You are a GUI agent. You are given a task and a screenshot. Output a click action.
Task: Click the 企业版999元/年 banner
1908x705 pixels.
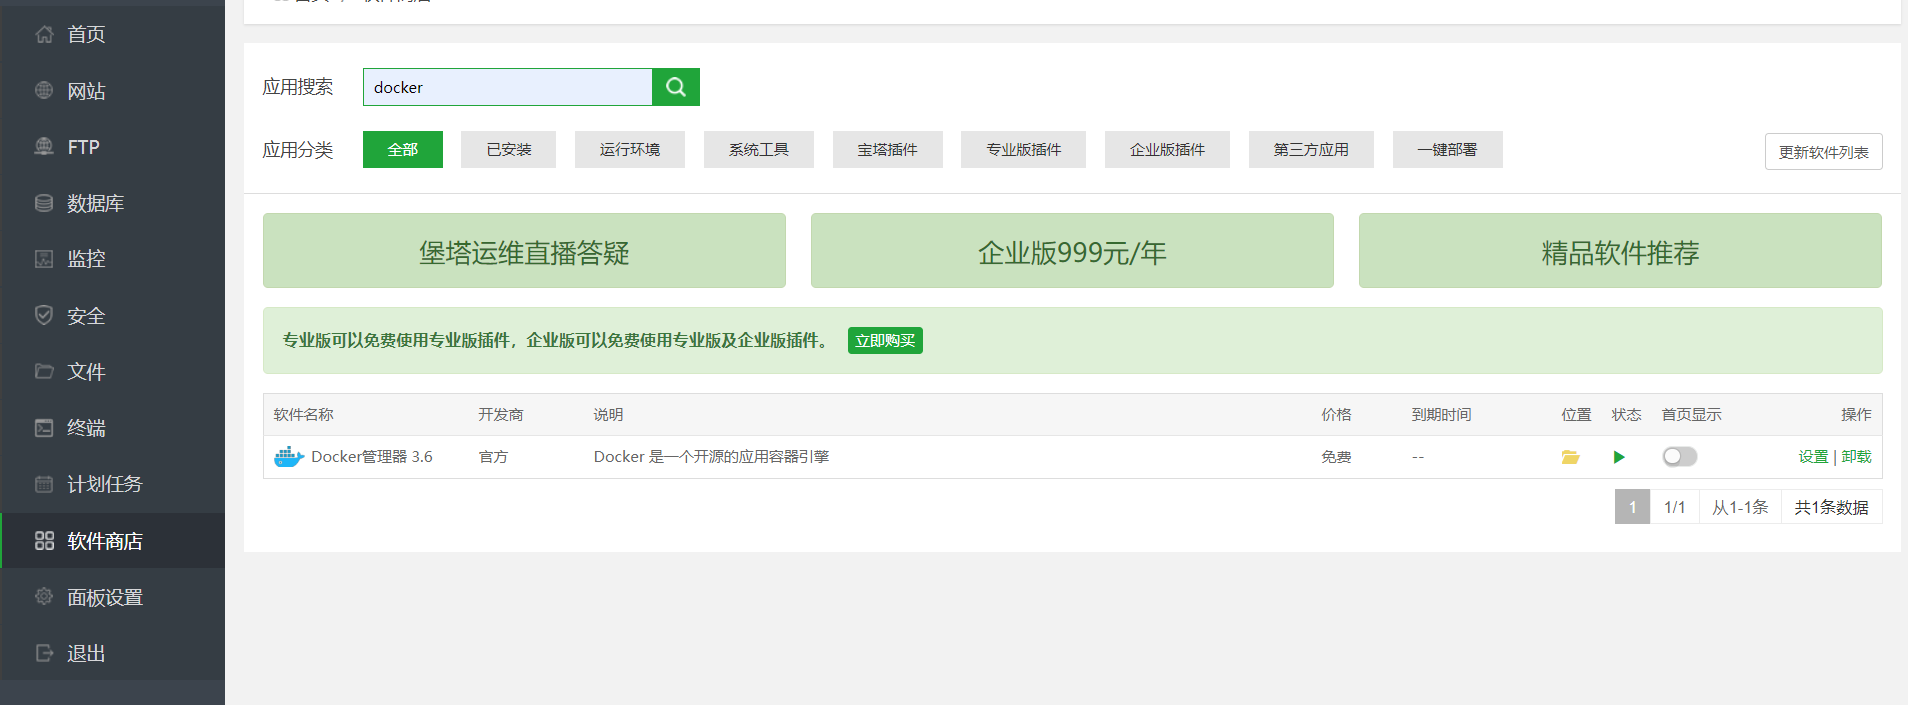tap(1072, 251)
